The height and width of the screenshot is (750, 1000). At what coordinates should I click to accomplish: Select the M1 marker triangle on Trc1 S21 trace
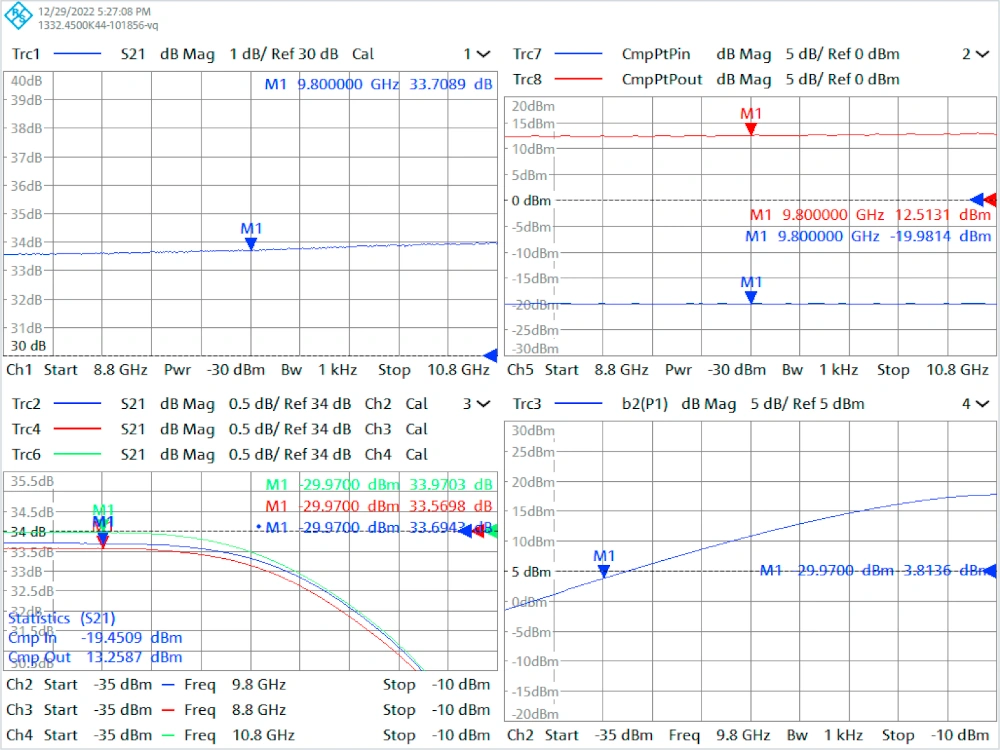point(251,244)
